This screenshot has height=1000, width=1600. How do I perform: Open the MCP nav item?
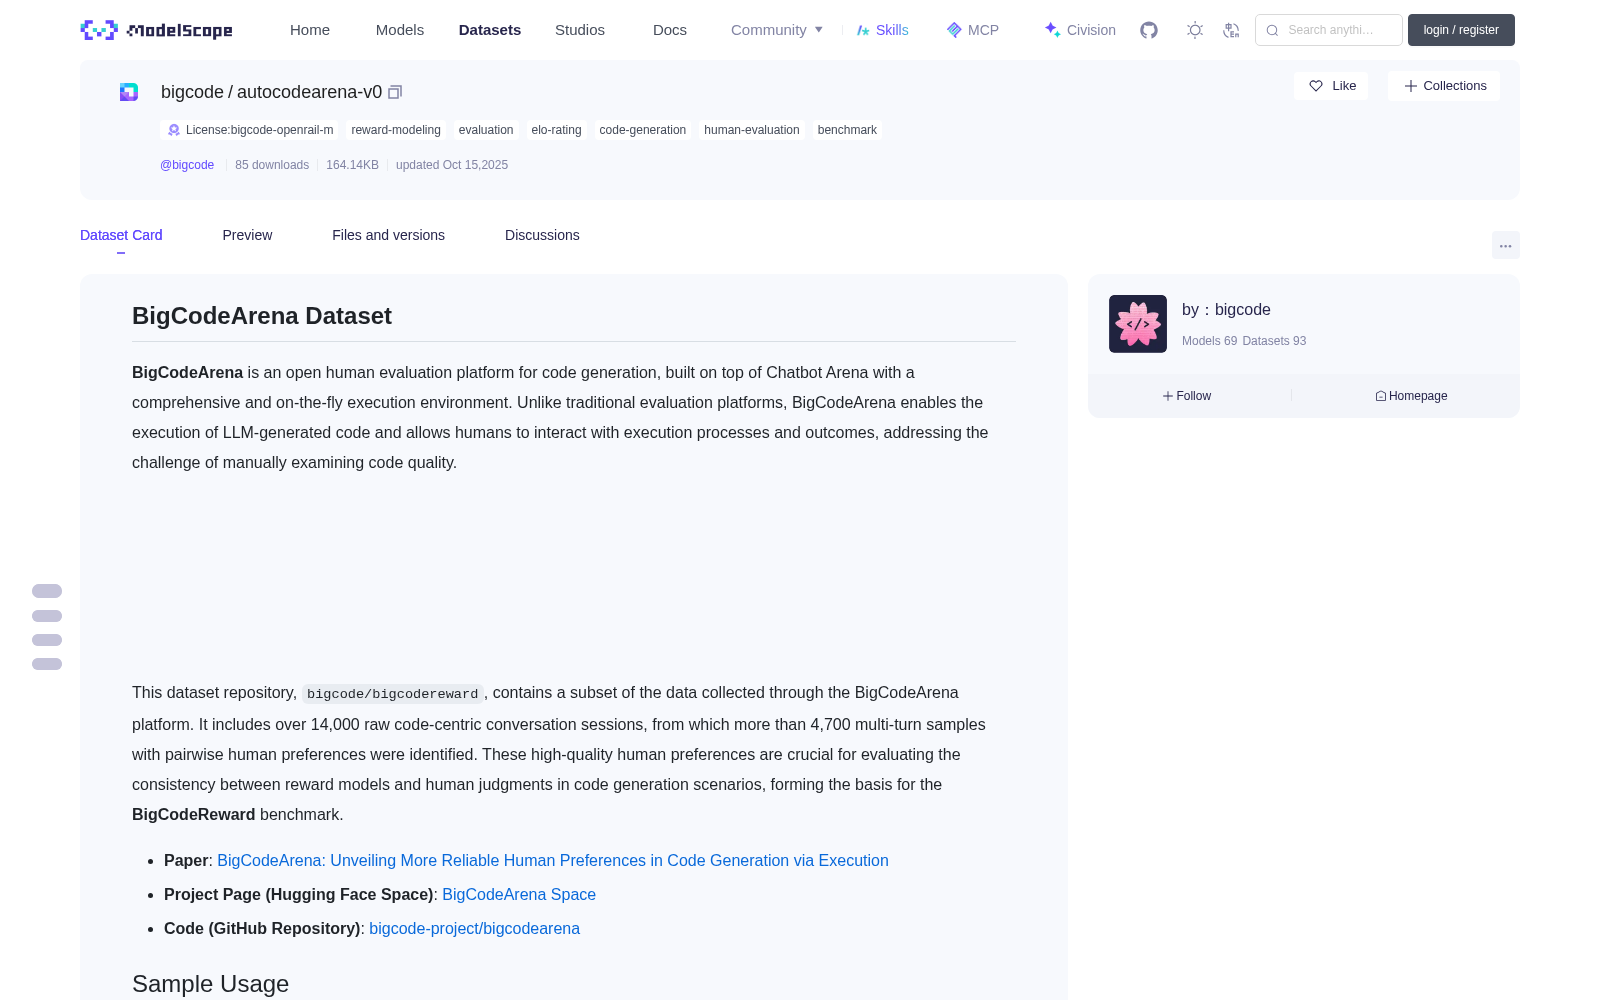tap(972, 30)
